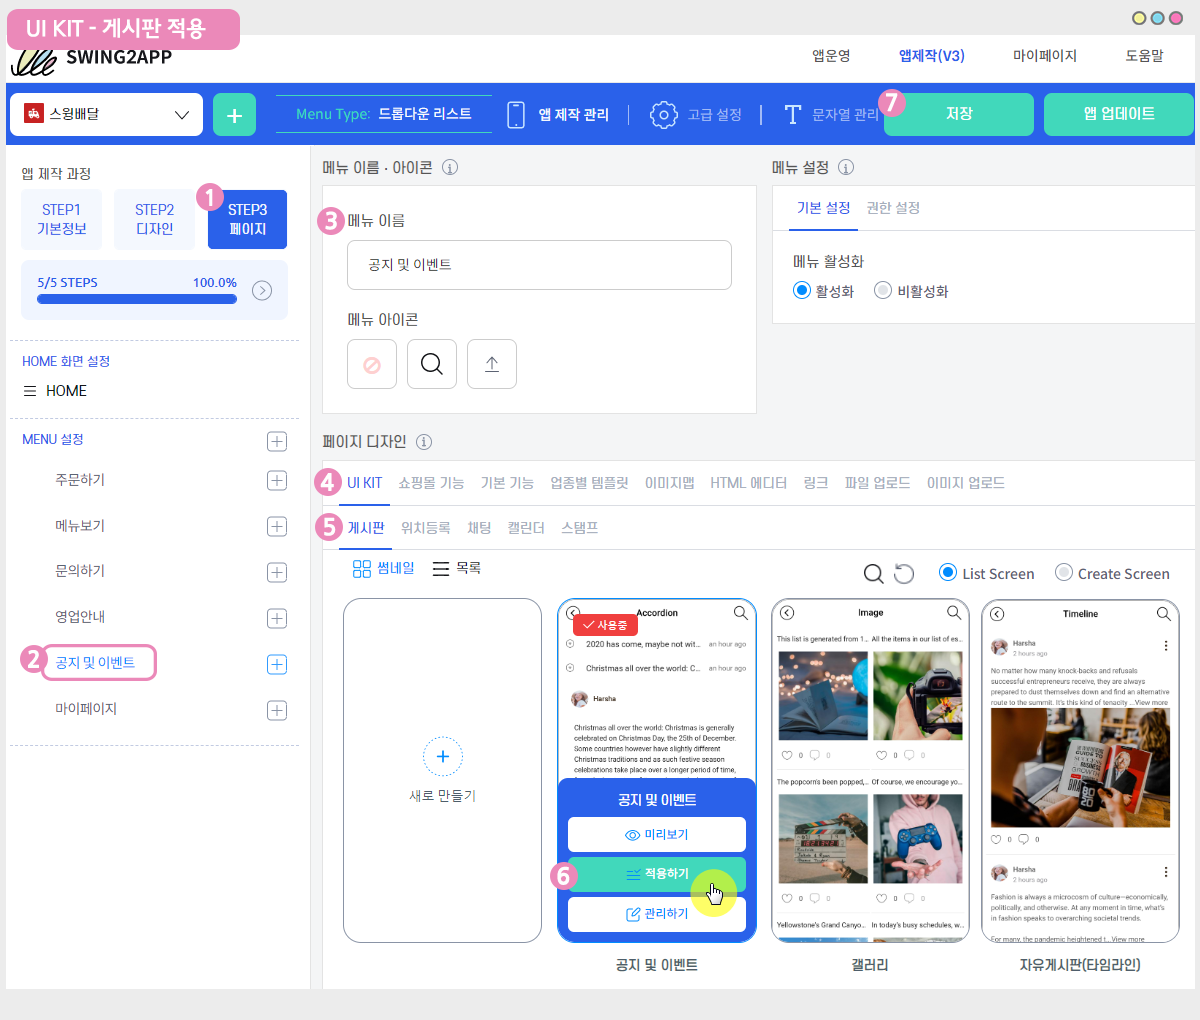This screenshot has width=1200, height=1020.
Task: Select the no-icon (disabled) menu icon option
Action: 372,364
